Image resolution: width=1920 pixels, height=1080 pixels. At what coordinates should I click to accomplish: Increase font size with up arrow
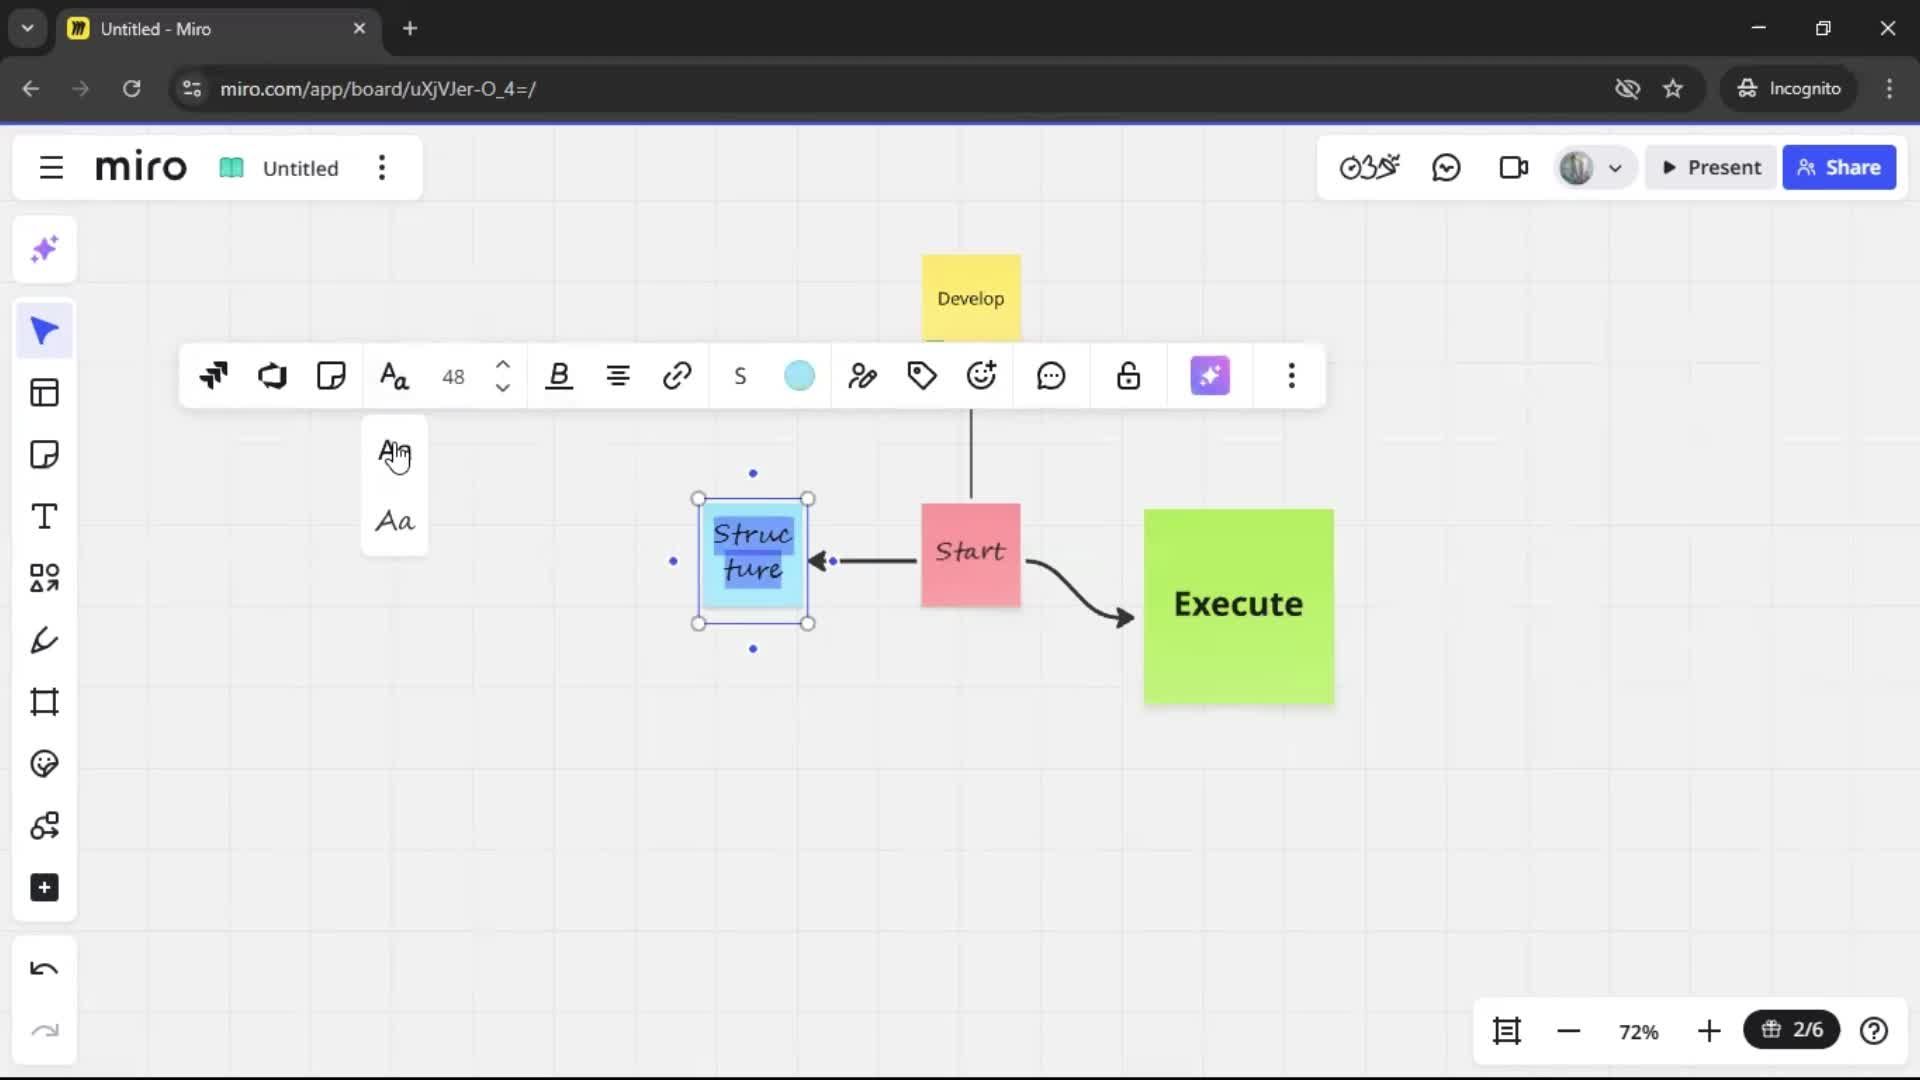(x=503, y=365)
